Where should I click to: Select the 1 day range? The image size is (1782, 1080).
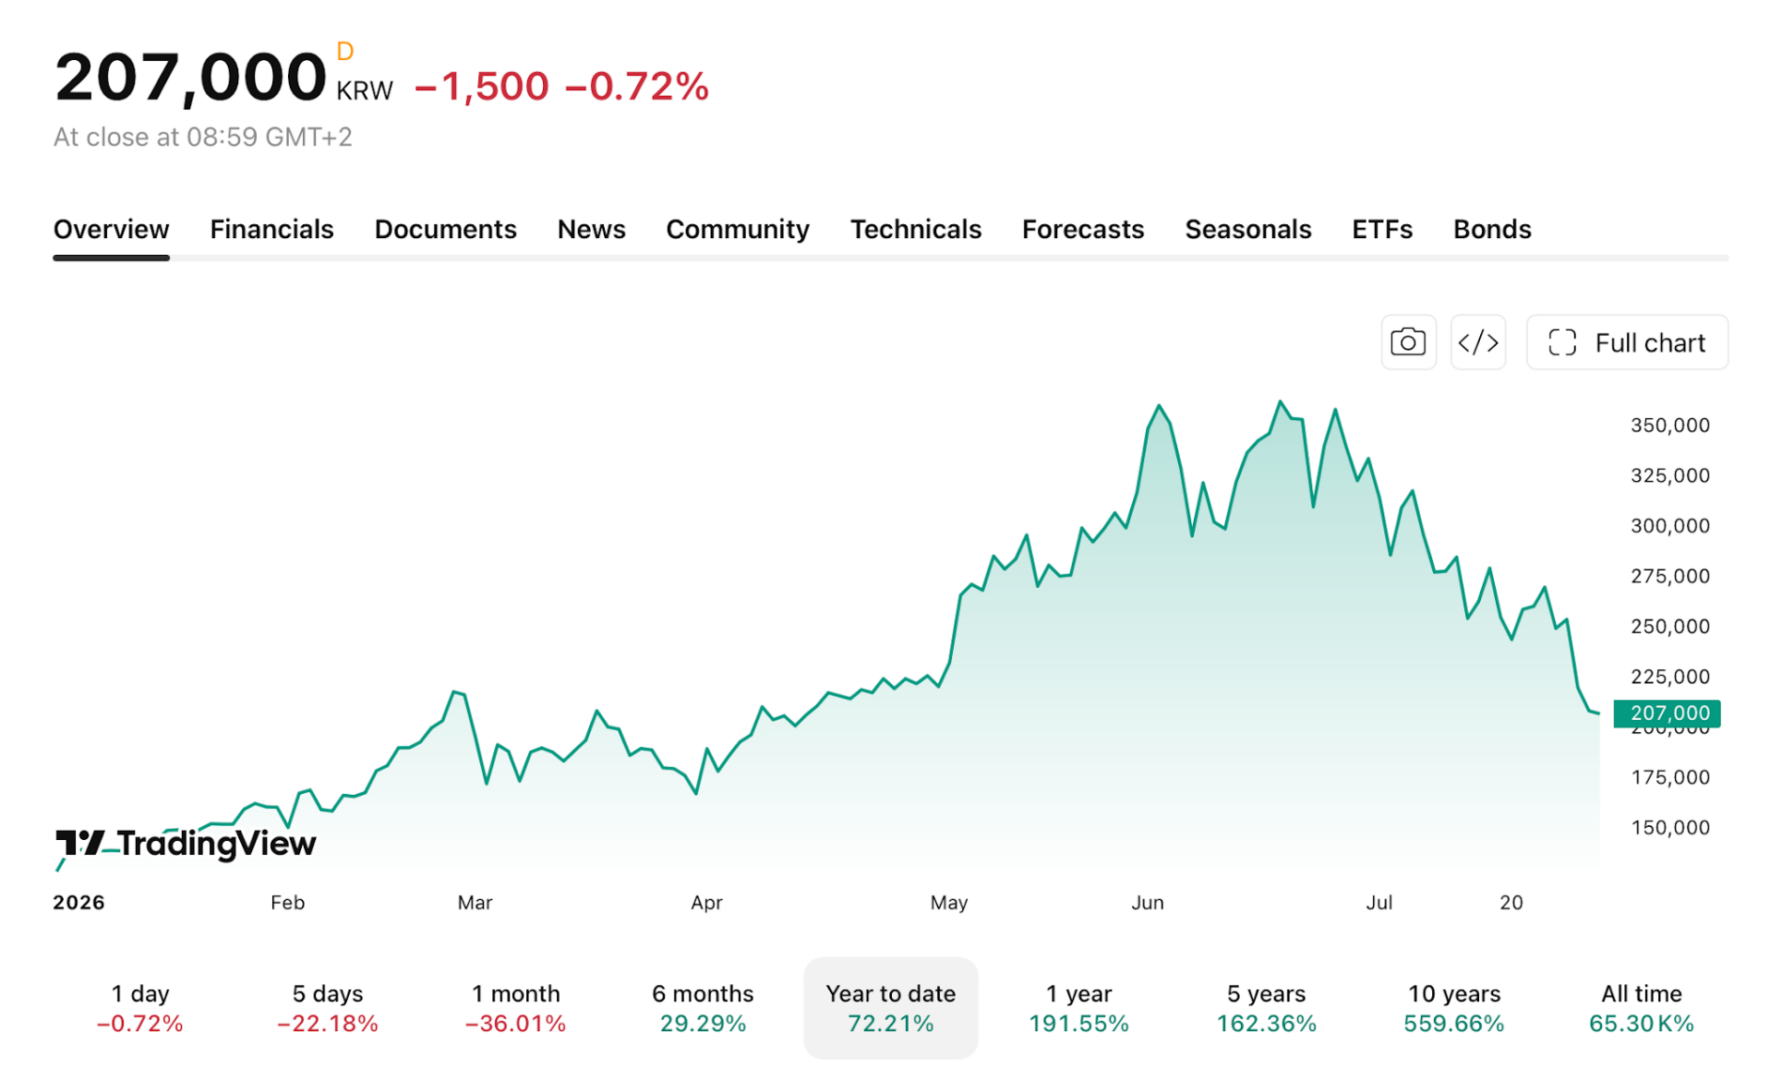coord(140,1008)
